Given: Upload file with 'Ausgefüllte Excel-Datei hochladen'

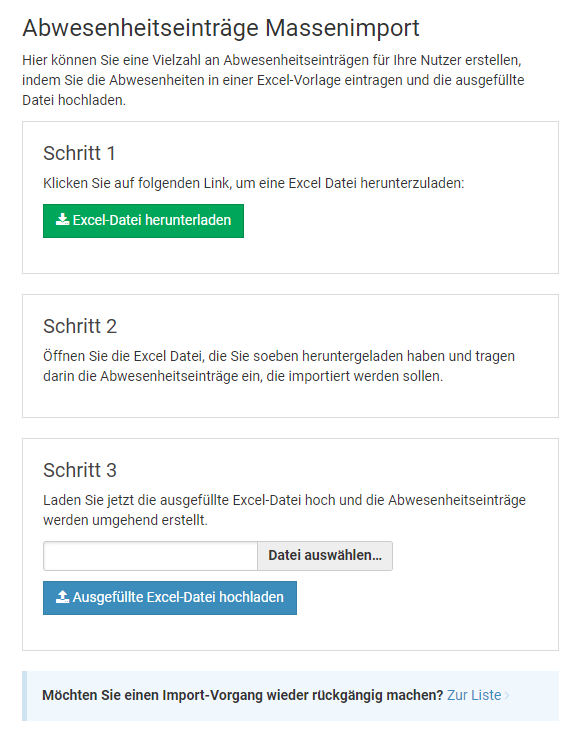Looking at the screenshot, I should (x=169, y=598).
